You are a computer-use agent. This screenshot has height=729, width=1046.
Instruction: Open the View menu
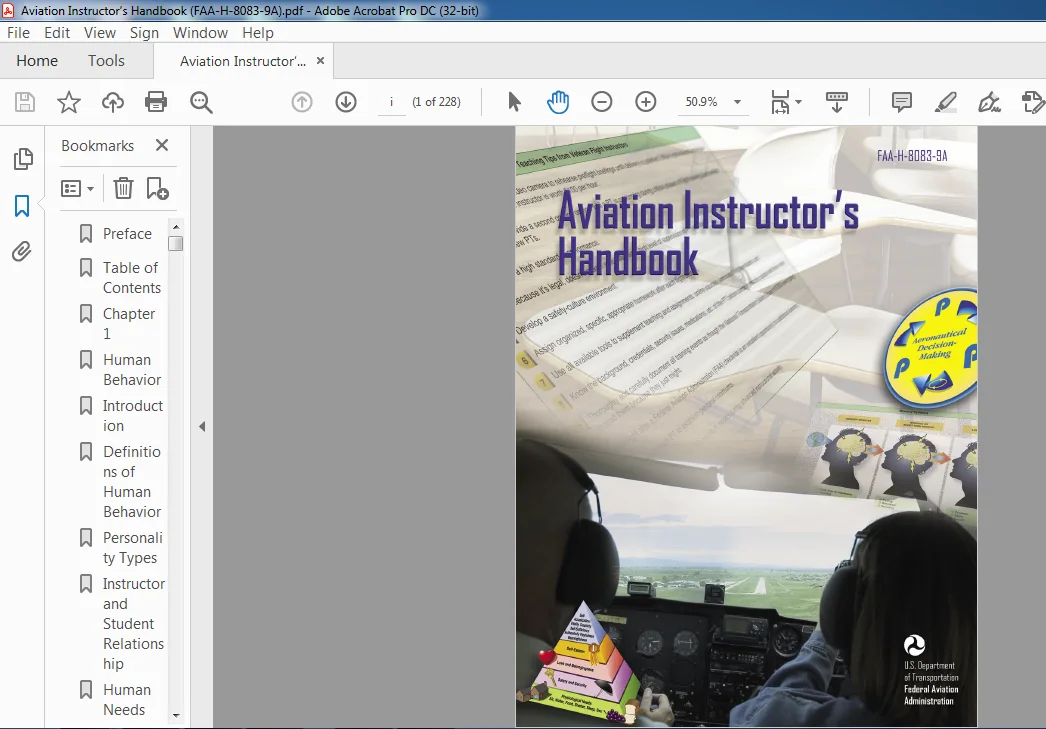point(99,33)
